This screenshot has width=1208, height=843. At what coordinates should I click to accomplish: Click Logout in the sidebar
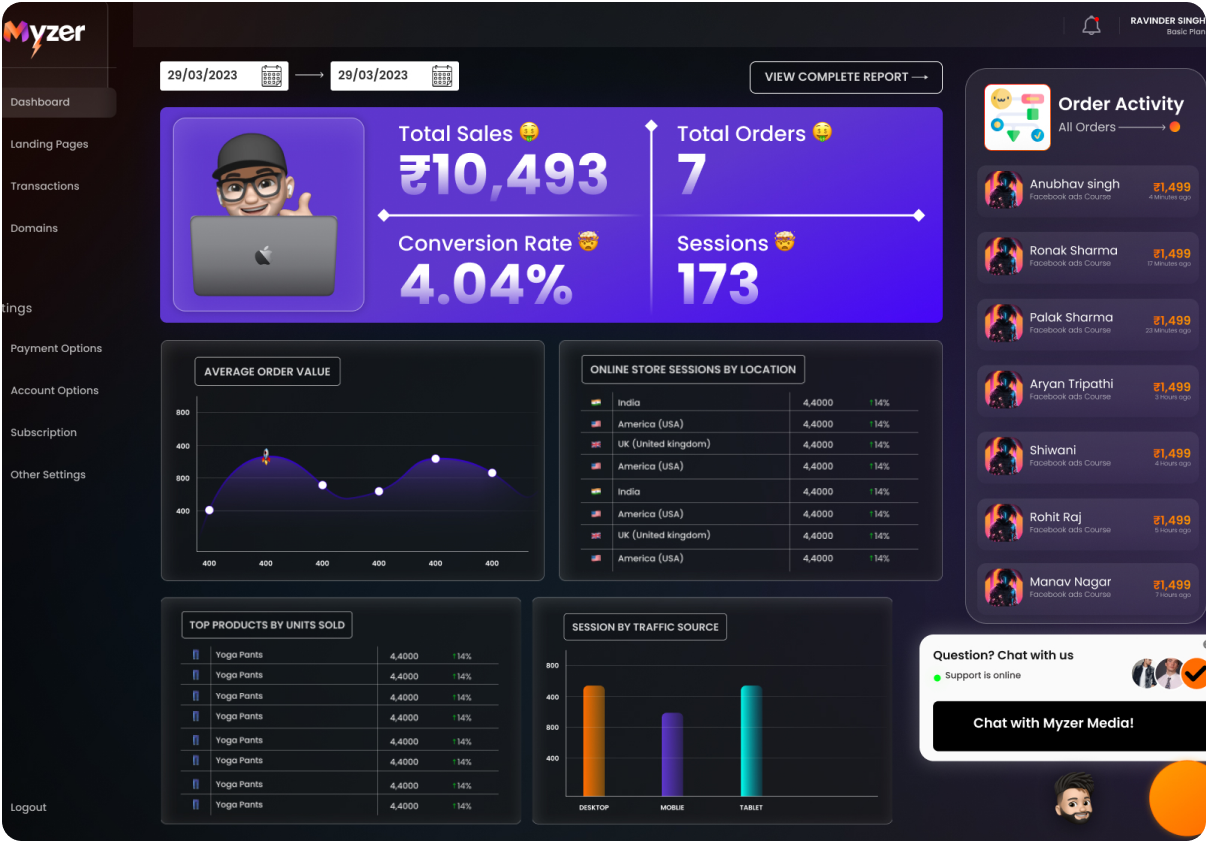point(29,807)
